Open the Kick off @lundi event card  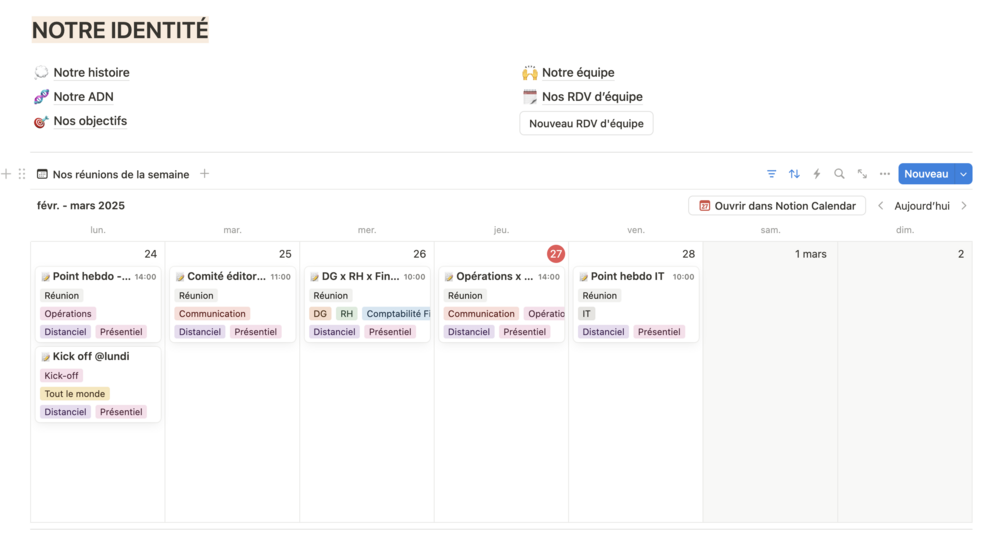pyautogui.click(x=91, y=356)
